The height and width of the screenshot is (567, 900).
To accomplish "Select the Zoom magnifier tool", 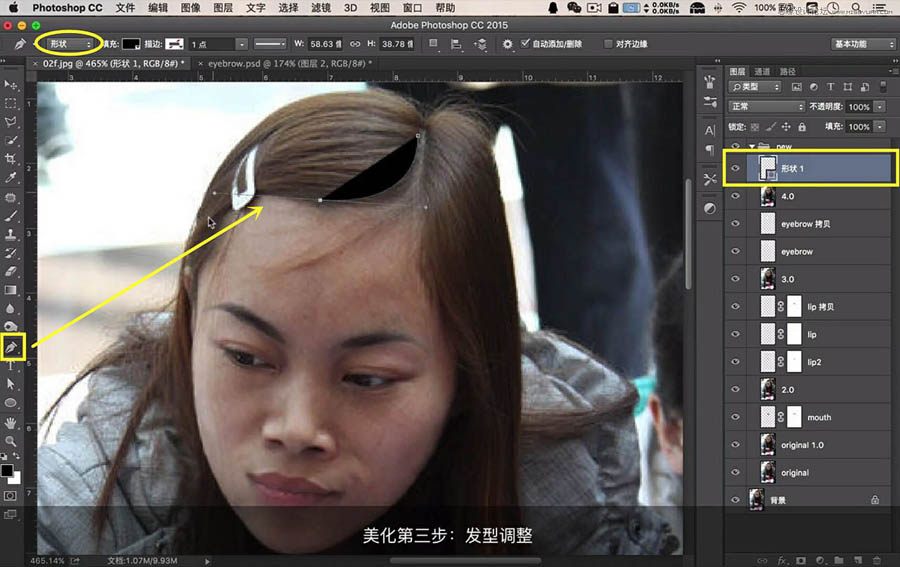I will coord(10,441).
